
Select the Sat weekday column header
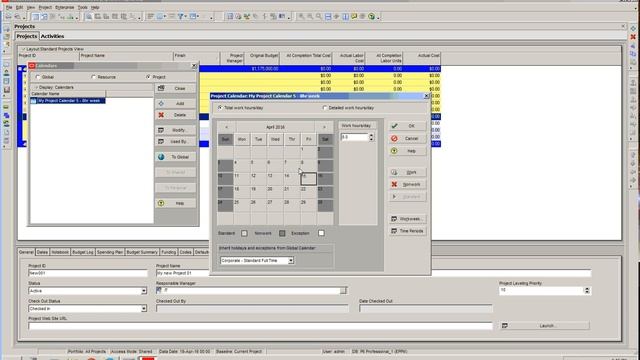point(325,140)
